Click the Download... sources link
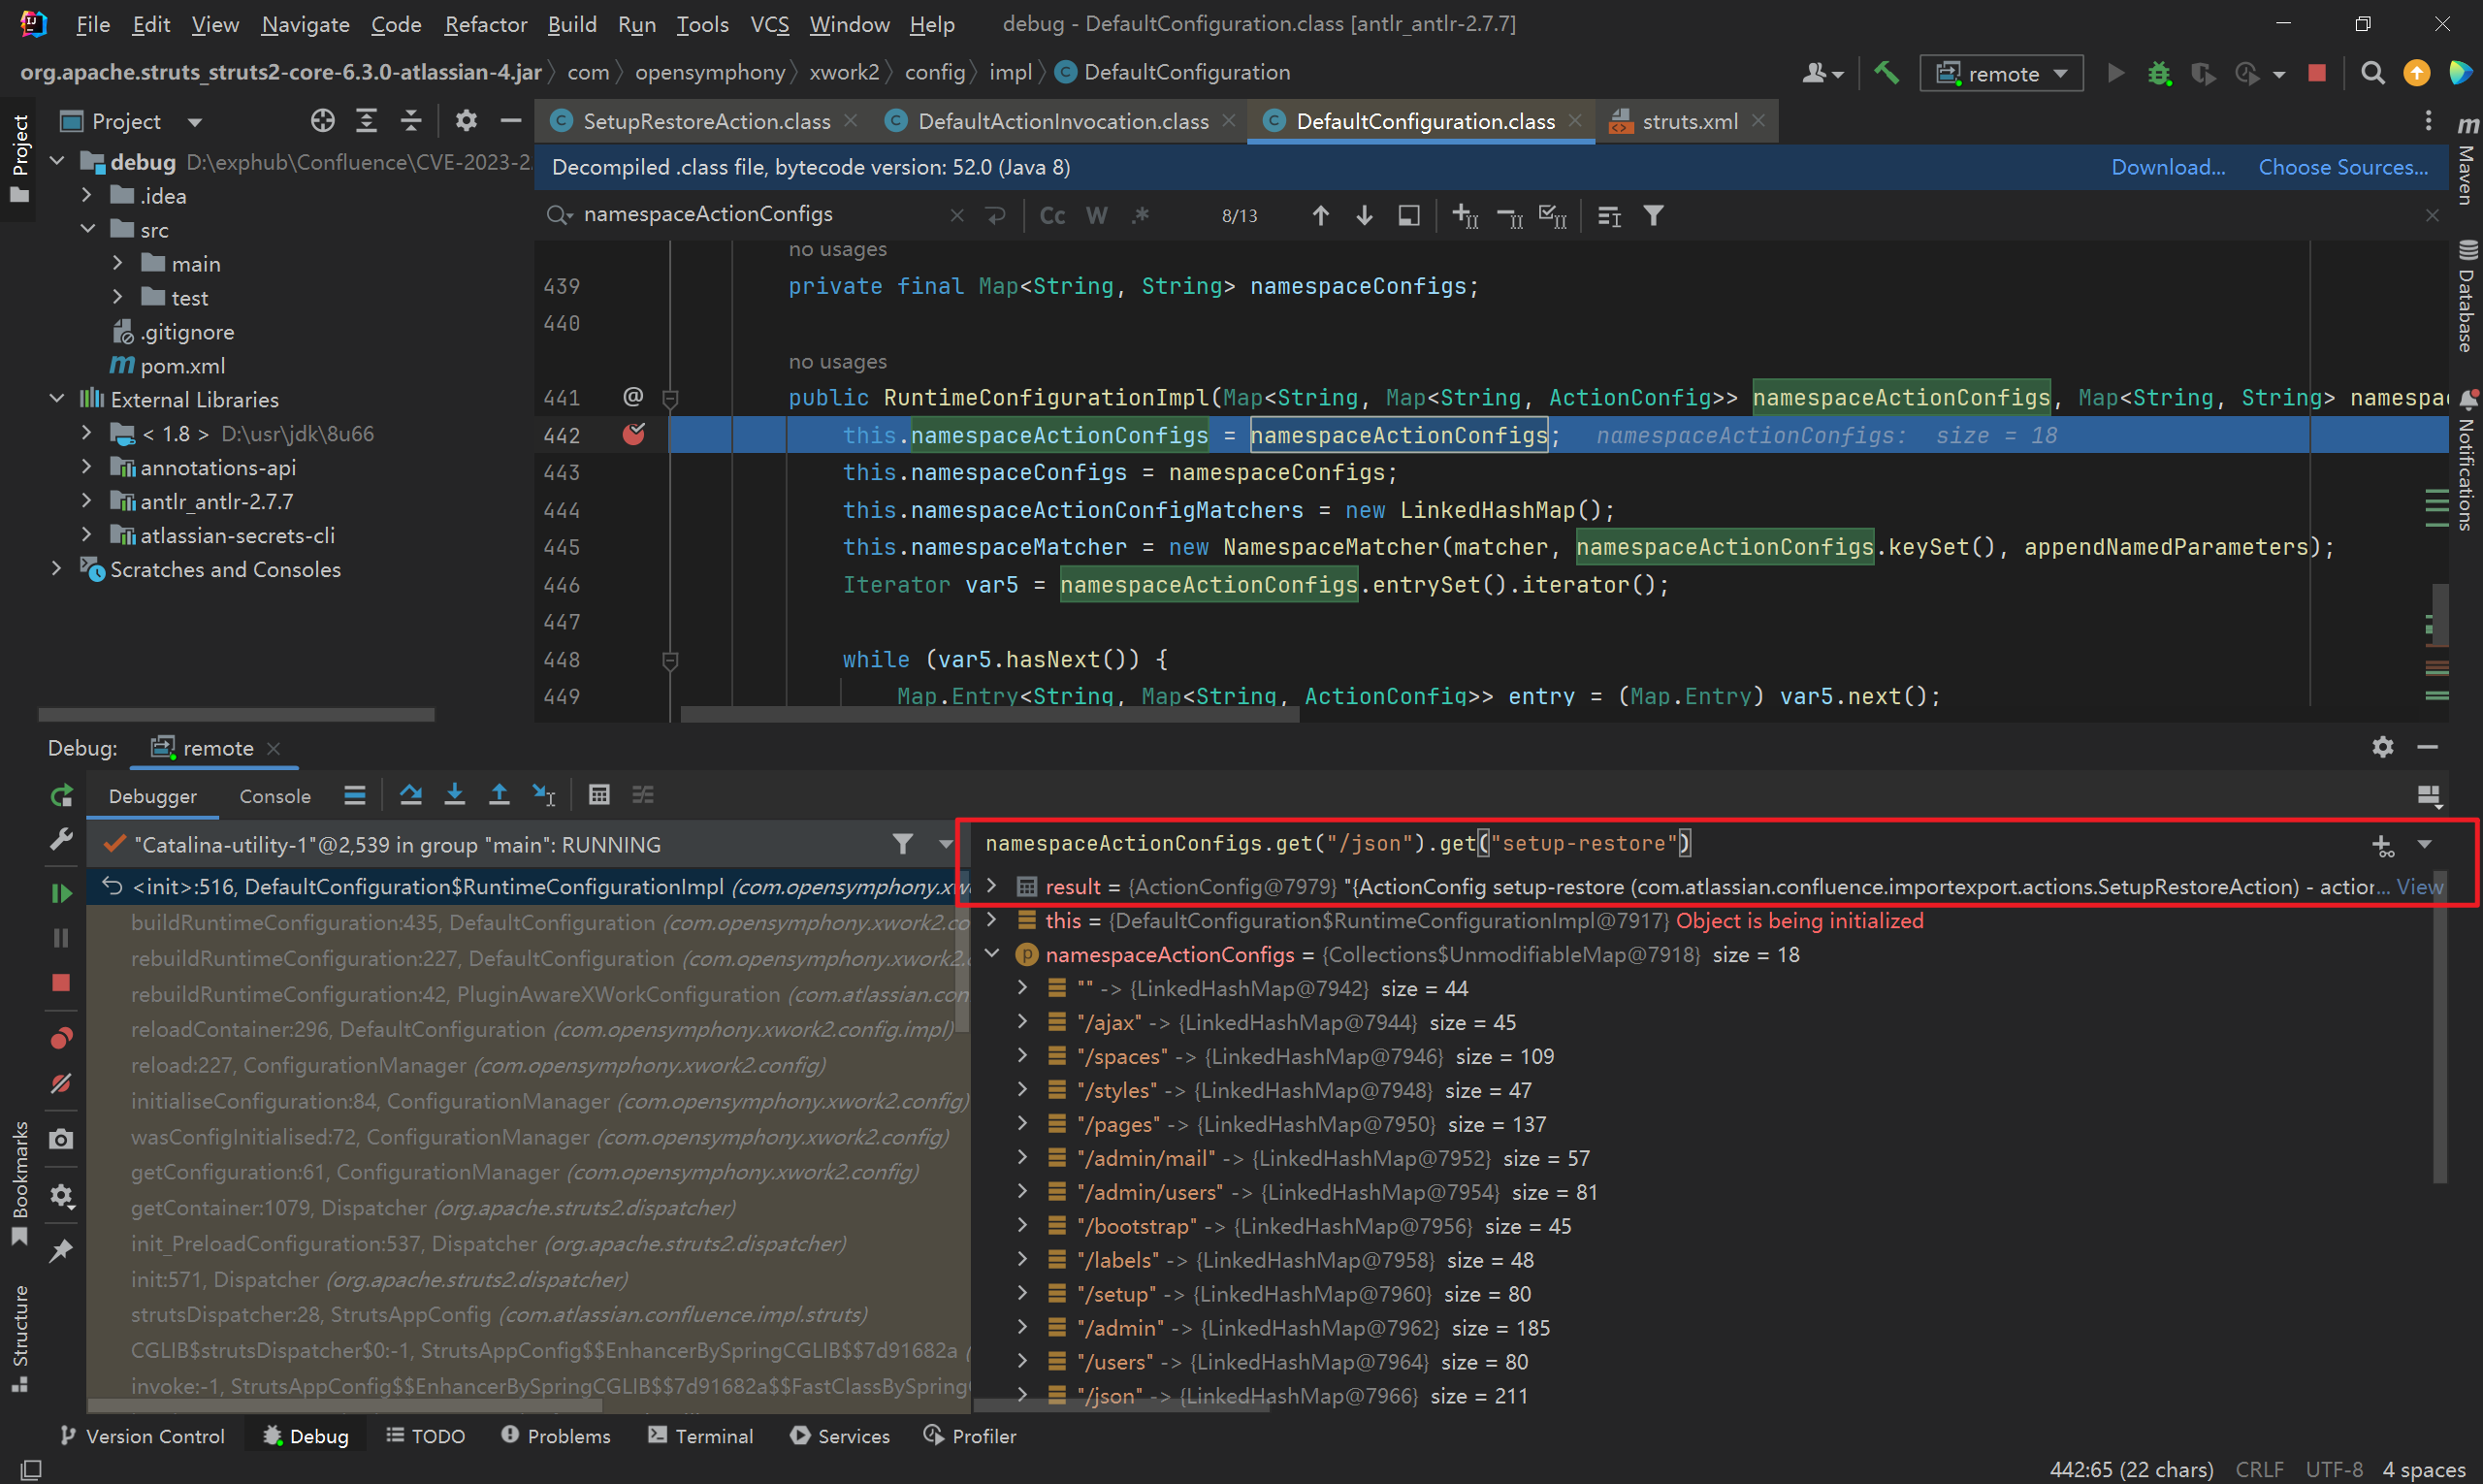This screenshot has height=1484, width=2483. [x=2167, y=167]
